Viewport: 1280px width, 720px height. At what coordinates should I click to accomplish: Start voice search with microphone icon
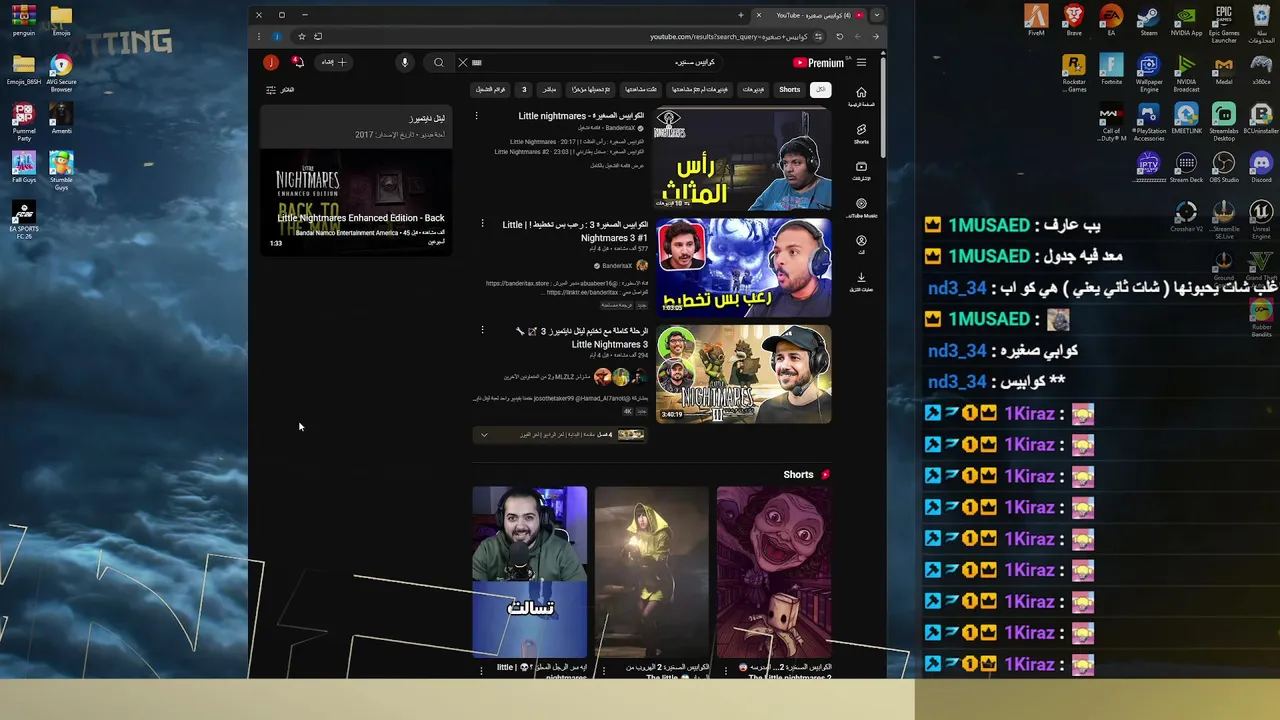(x=405, y=63)
